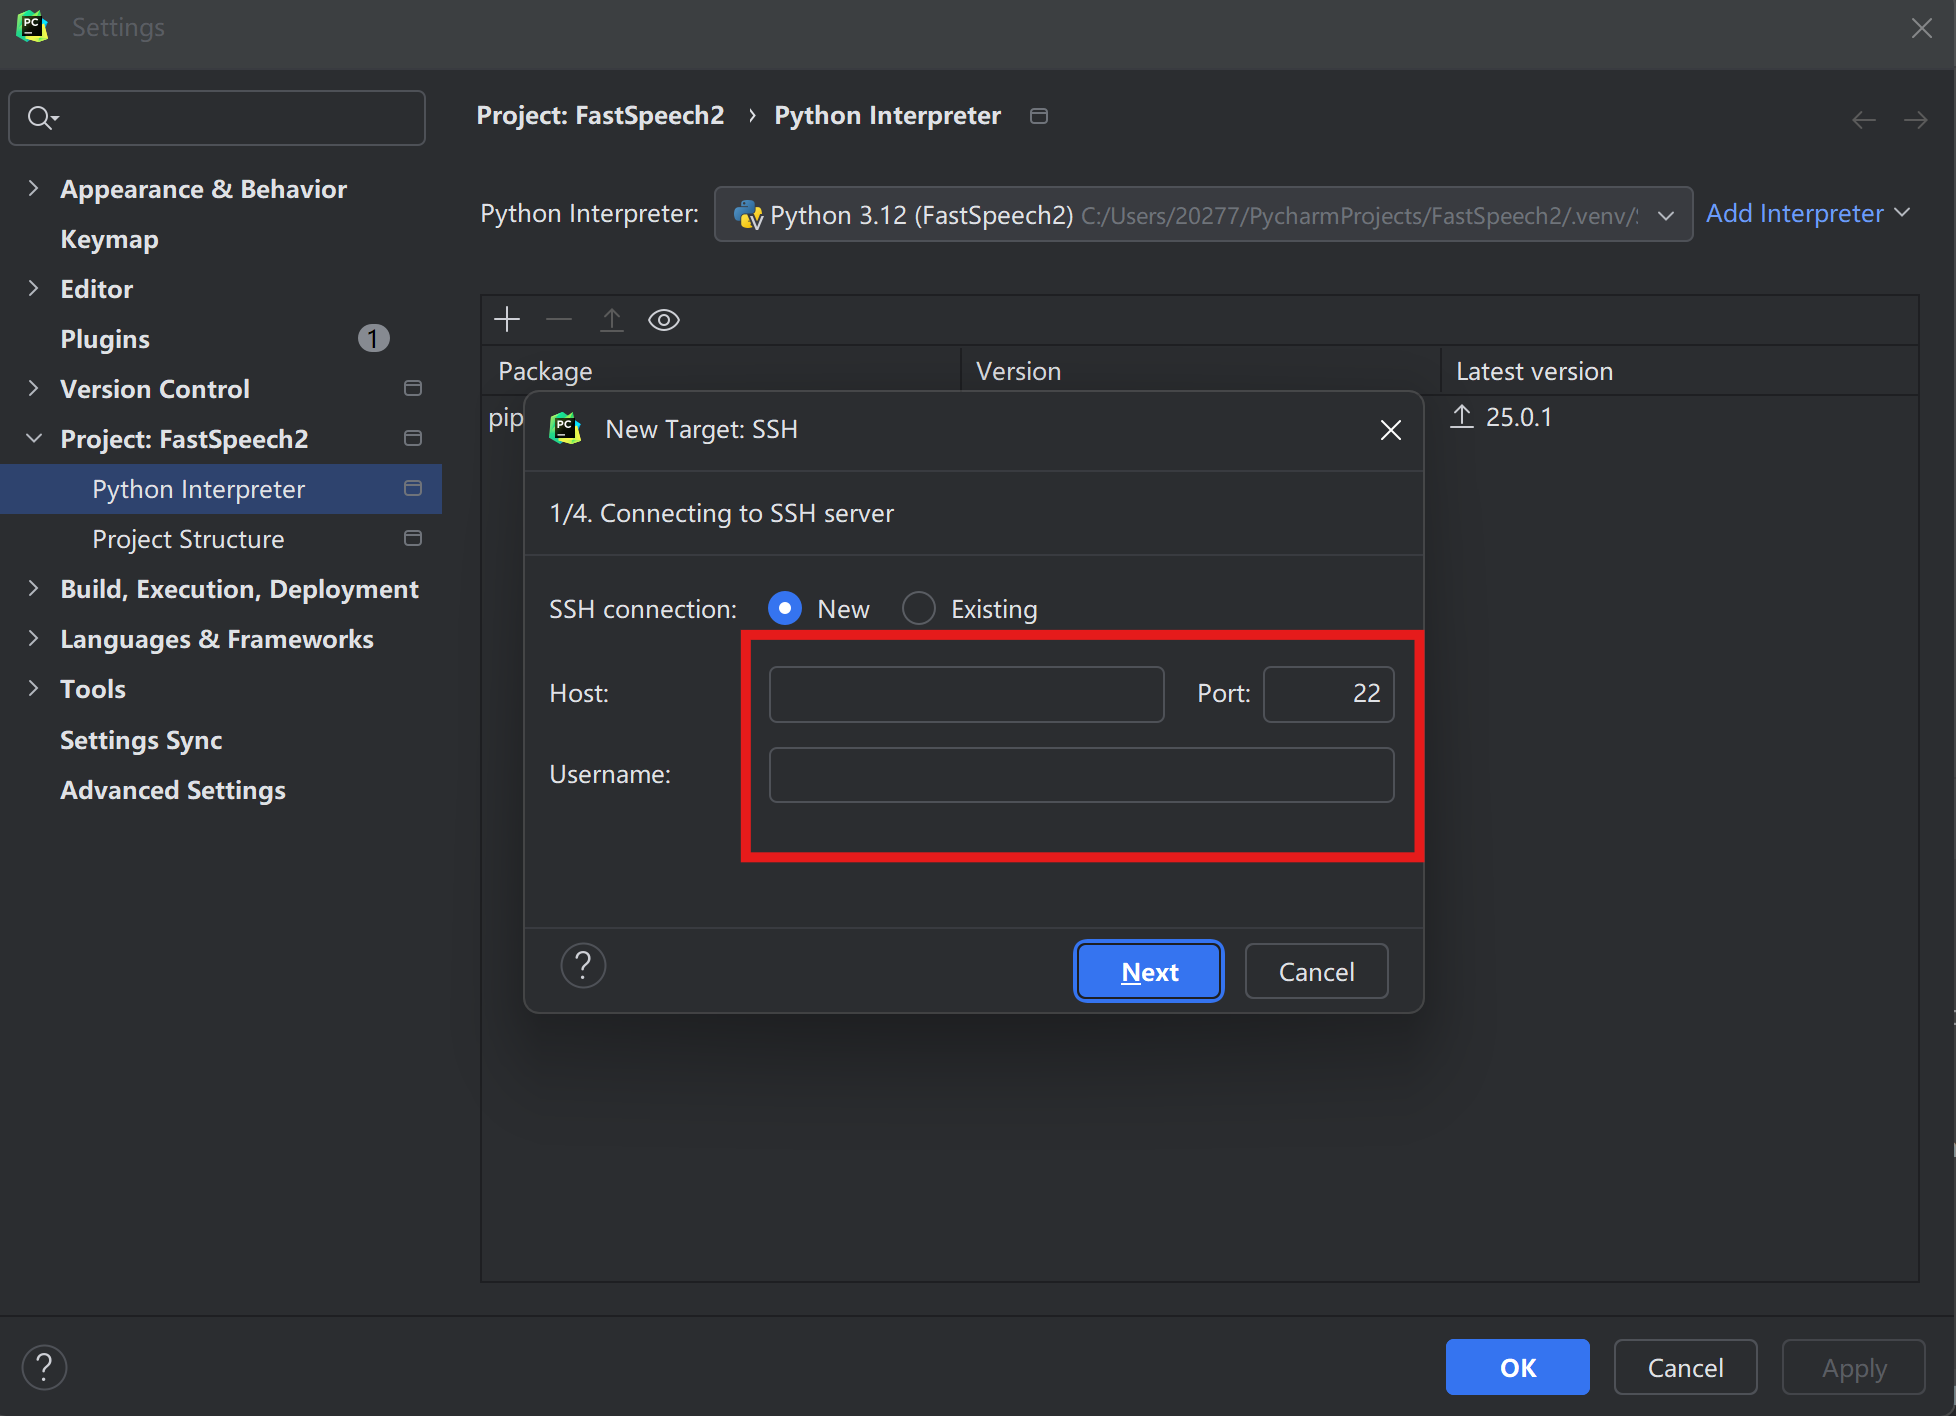Collapse Project: FastSpeech2 tree node
The width and height of the screenshot is (1956, 1416).
[x=33, y=439]
